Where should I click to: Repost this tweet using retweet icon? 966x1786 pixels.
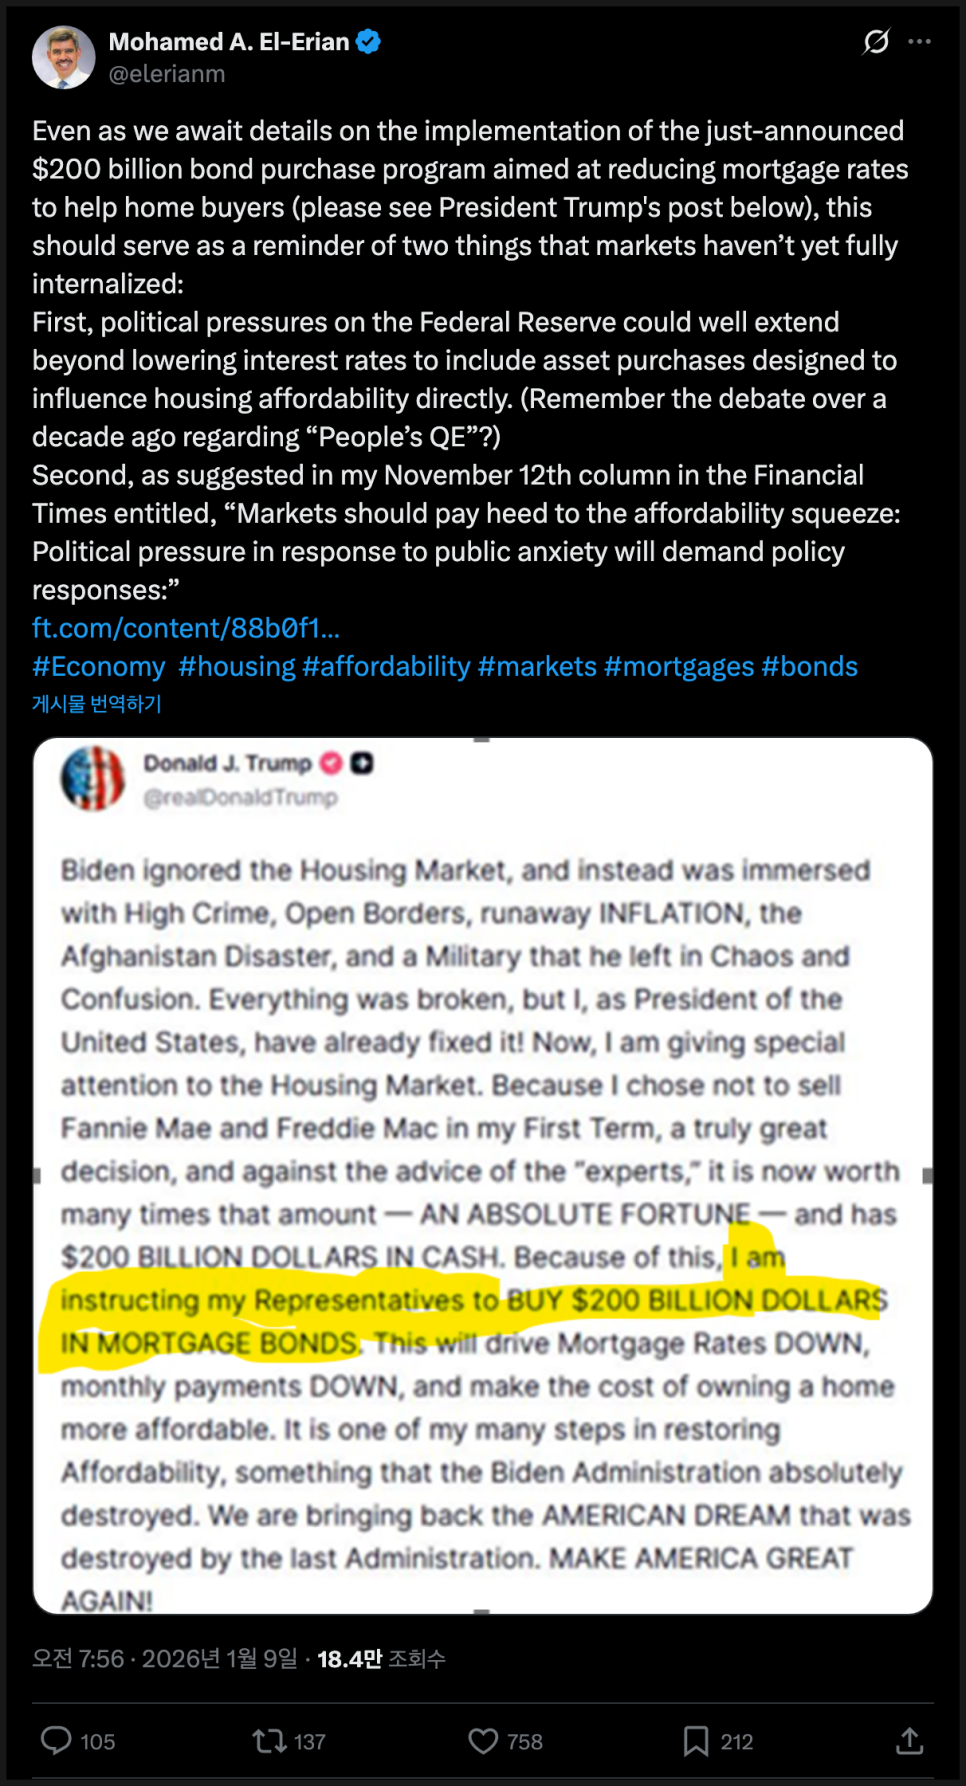pyautogui.click(x=270, y=1741)
